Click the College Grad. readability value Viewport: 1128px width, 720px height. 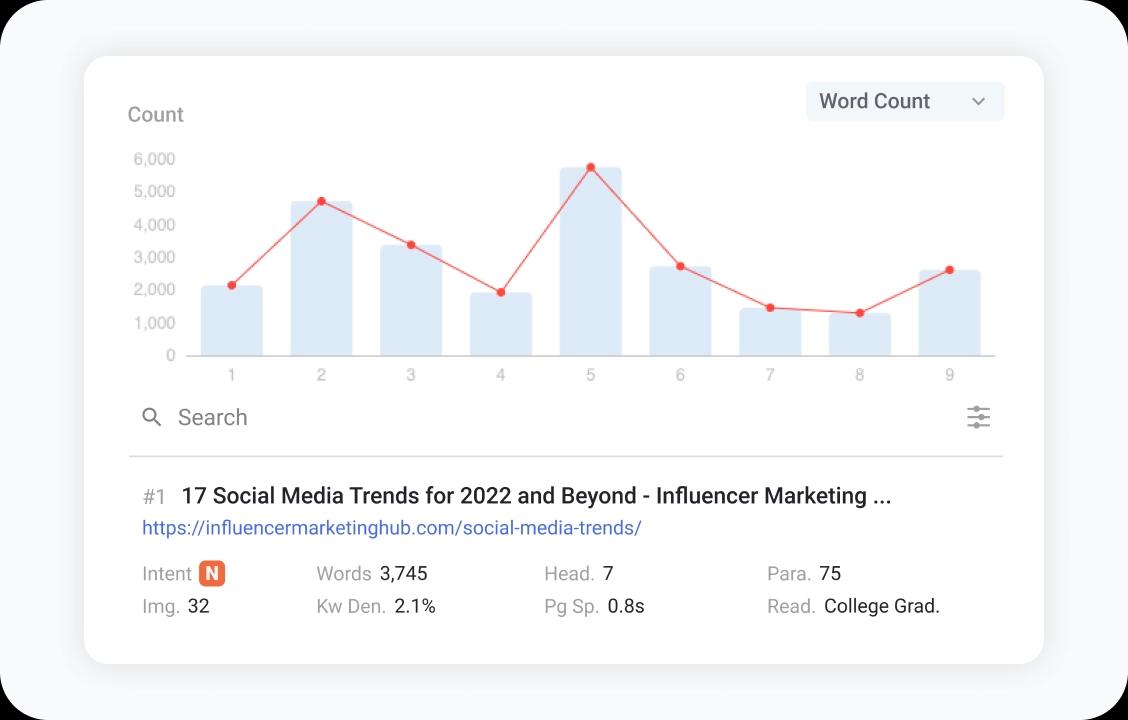coord(881,606)
